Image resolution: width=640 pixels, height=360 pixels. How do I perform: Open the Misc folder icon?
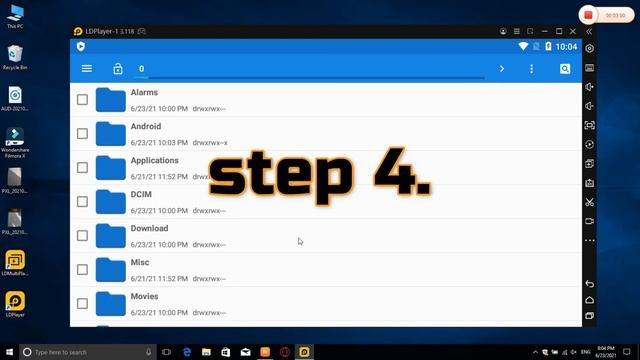[111, 269]
